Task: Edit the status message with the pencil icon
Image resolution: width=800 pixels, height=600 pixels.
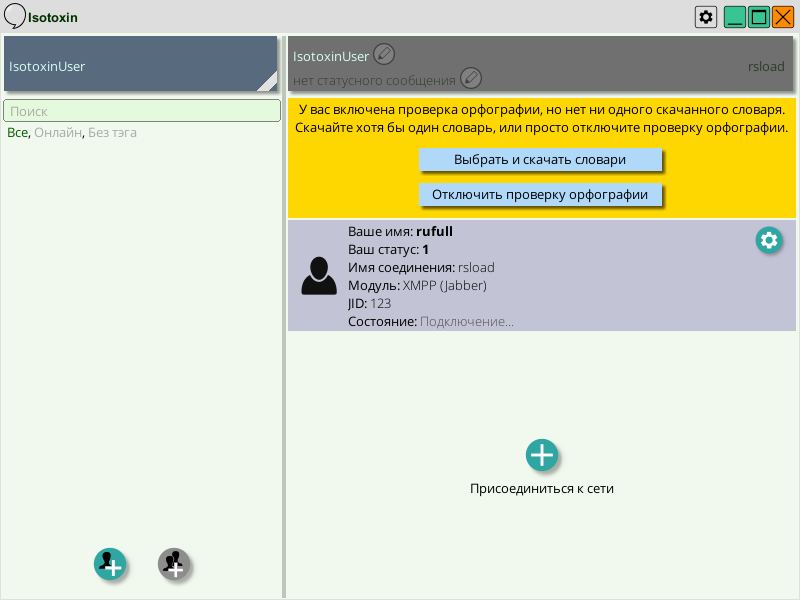Action: coord(470,78)
